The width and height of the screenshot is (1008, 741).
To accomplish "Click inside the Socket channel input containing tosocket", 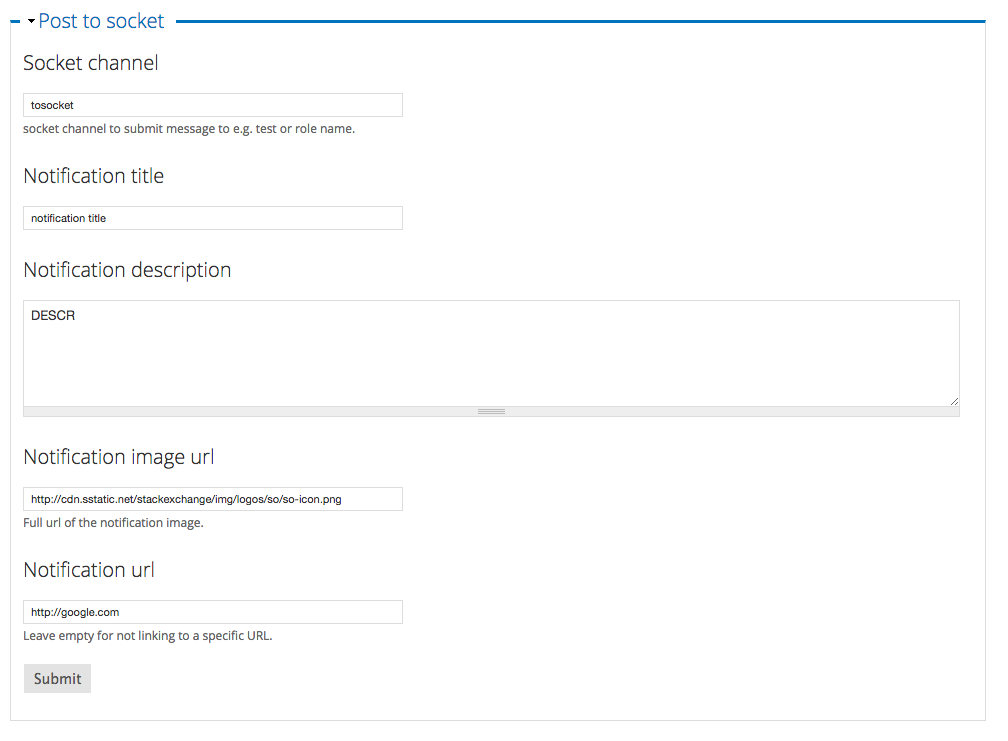I will pyautogui.click(x=212, y=104).
